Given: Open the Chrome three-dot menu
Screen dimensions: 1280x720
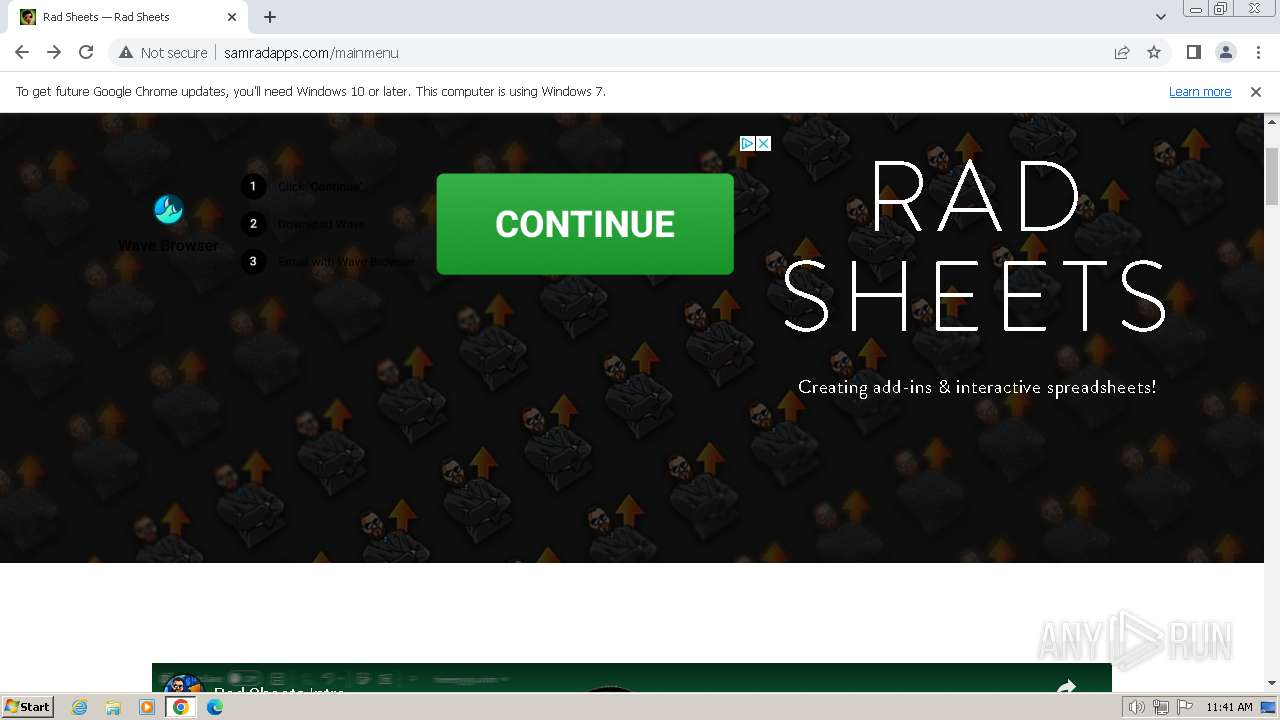Looking at the screenshot, I should pos(1256,52).
